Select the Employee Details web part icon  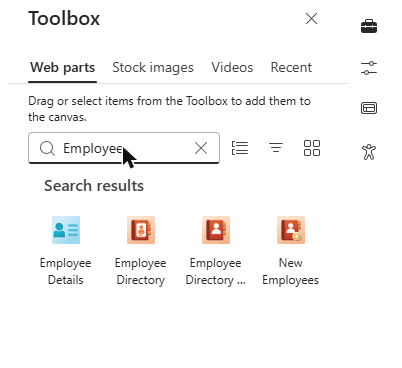click(66, 230)
